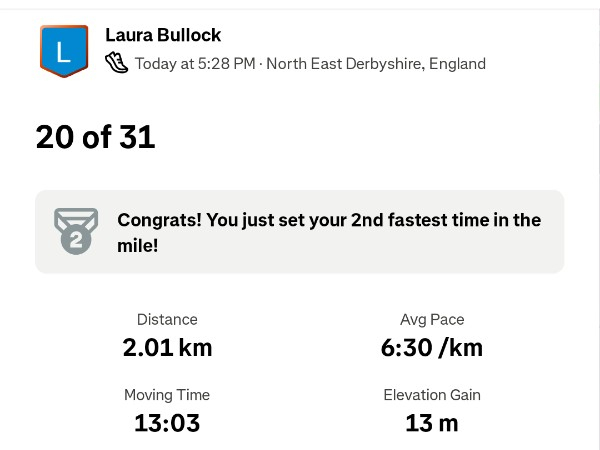Tap the blue L profile avatar
This screenshot has height=450, width=600.
coord(64,51)
